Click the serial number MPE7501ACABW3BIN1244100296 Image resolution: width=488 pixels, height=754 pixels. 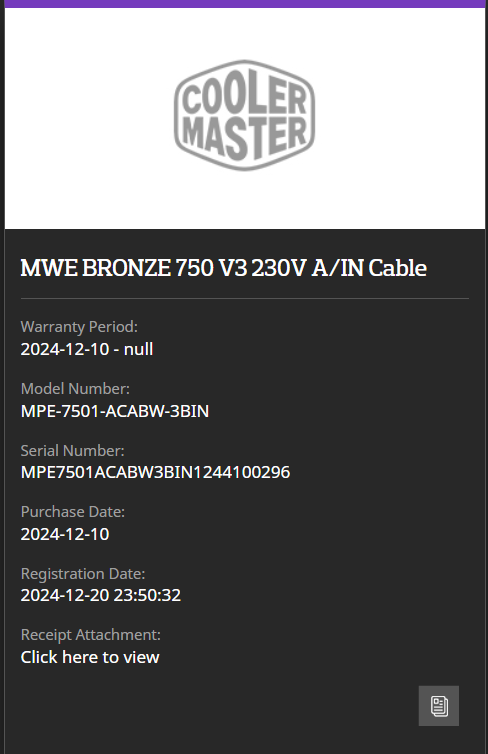pos(155,472)
